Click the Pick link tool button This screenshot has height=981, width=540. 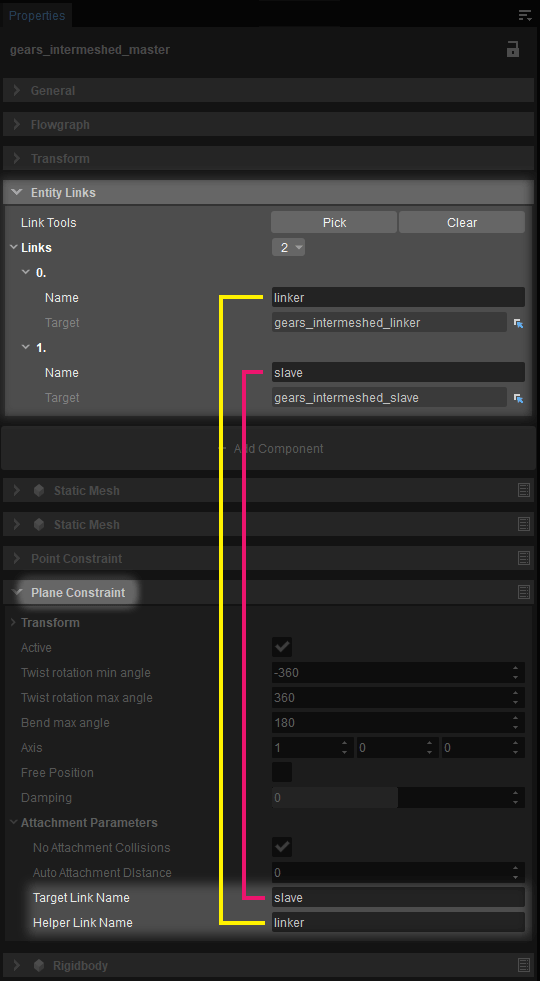[x=334, y=223]
